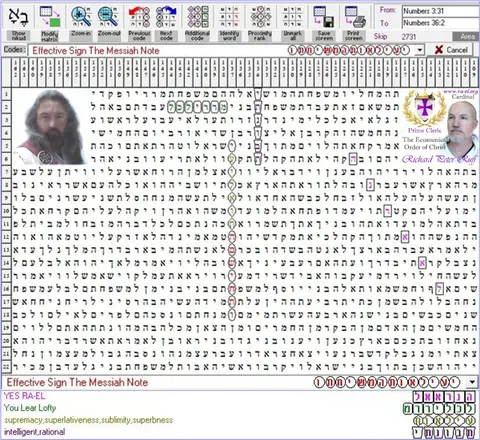Viewport: 480px width, 440px height.
Task: Open the Additional code tool
Action: click(x=197, y=22)
